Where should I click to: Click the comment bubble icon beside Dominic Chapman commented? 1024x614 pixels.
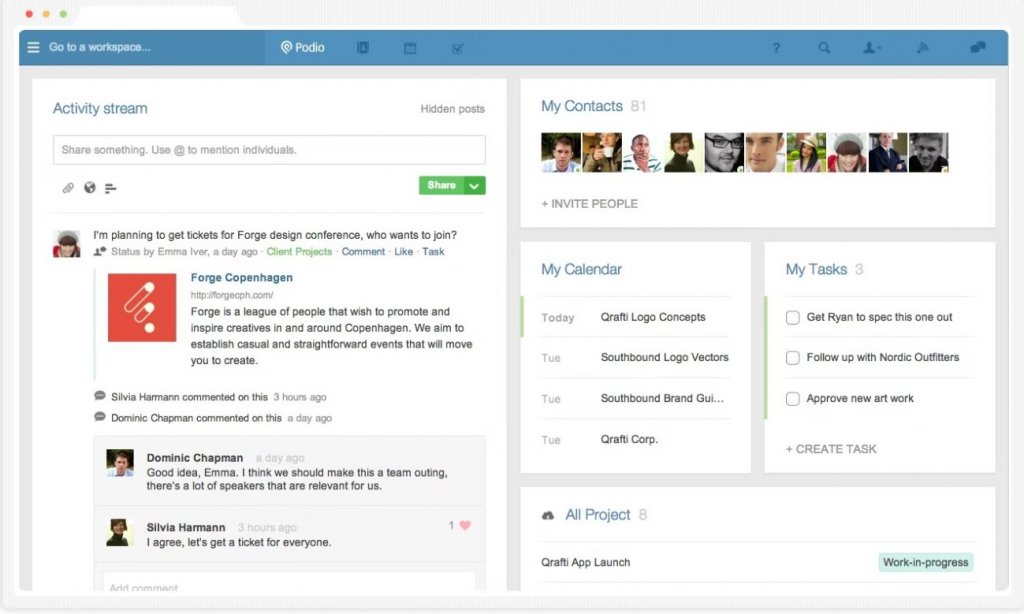pyautogui.click(x=100, y=417)
